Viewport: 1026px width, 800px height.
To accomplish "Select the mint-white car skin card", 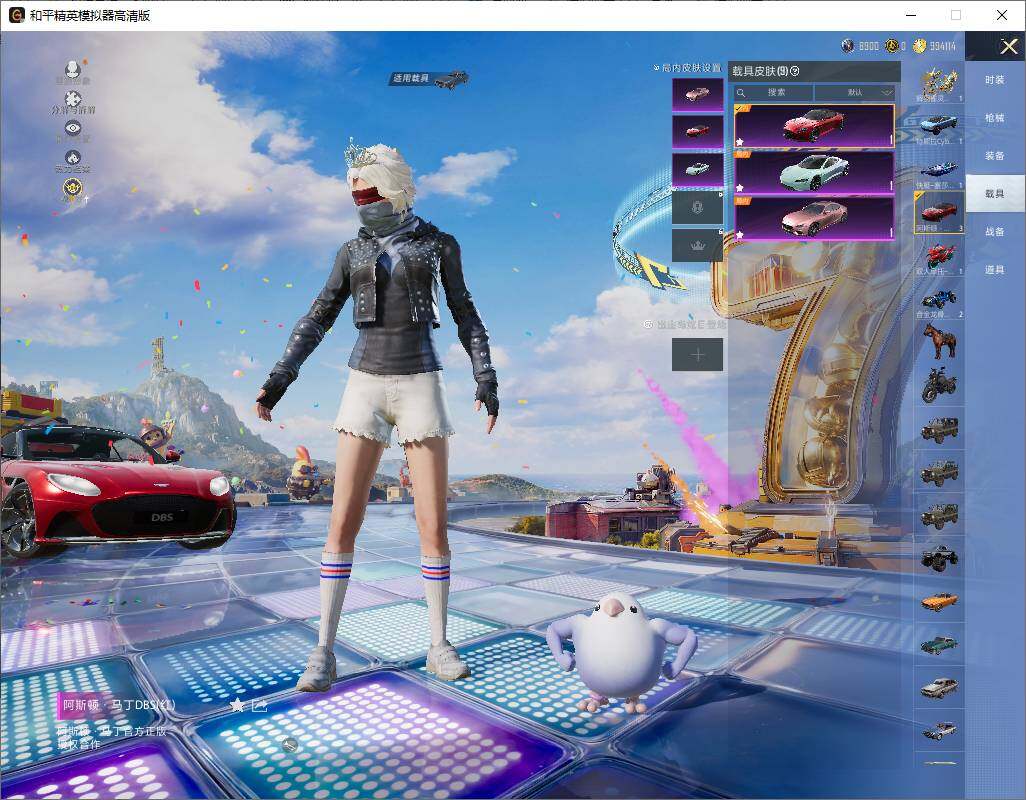I will [x=814, y=173].
